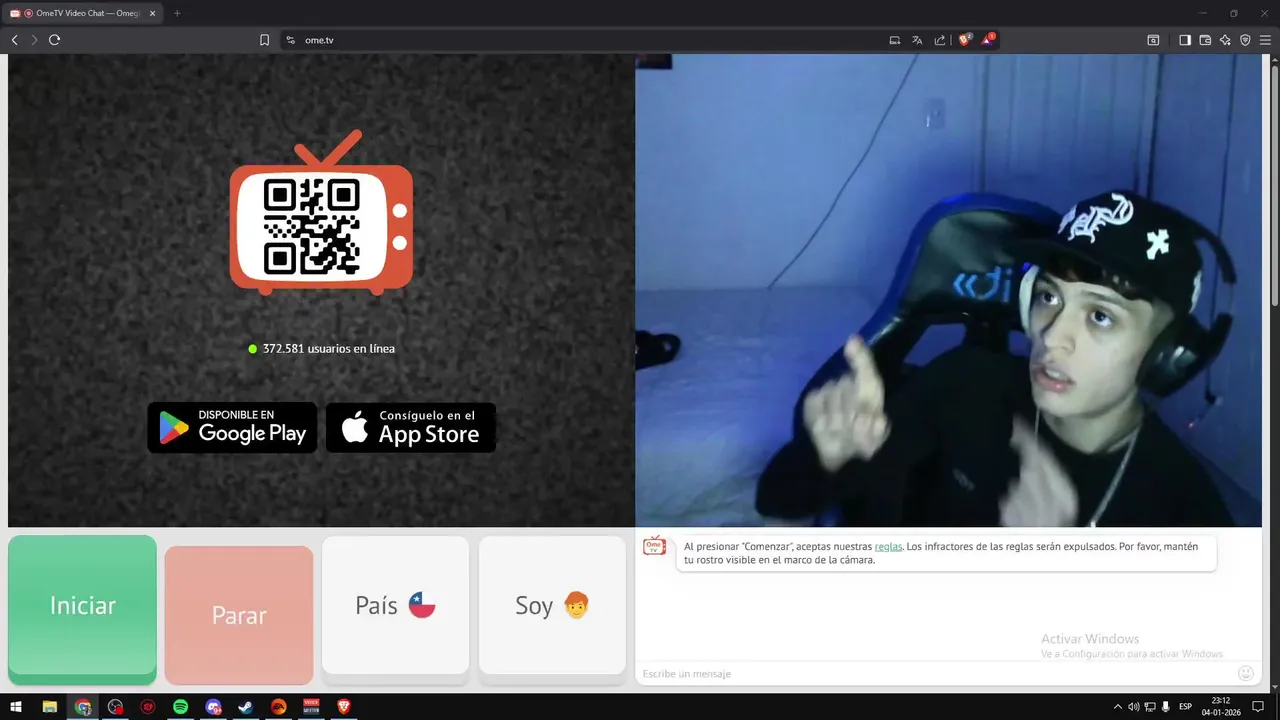Open the browser main menu
Viewport: 1280px width, 720px height.
pyautogui.click(x=1266, y=40)
